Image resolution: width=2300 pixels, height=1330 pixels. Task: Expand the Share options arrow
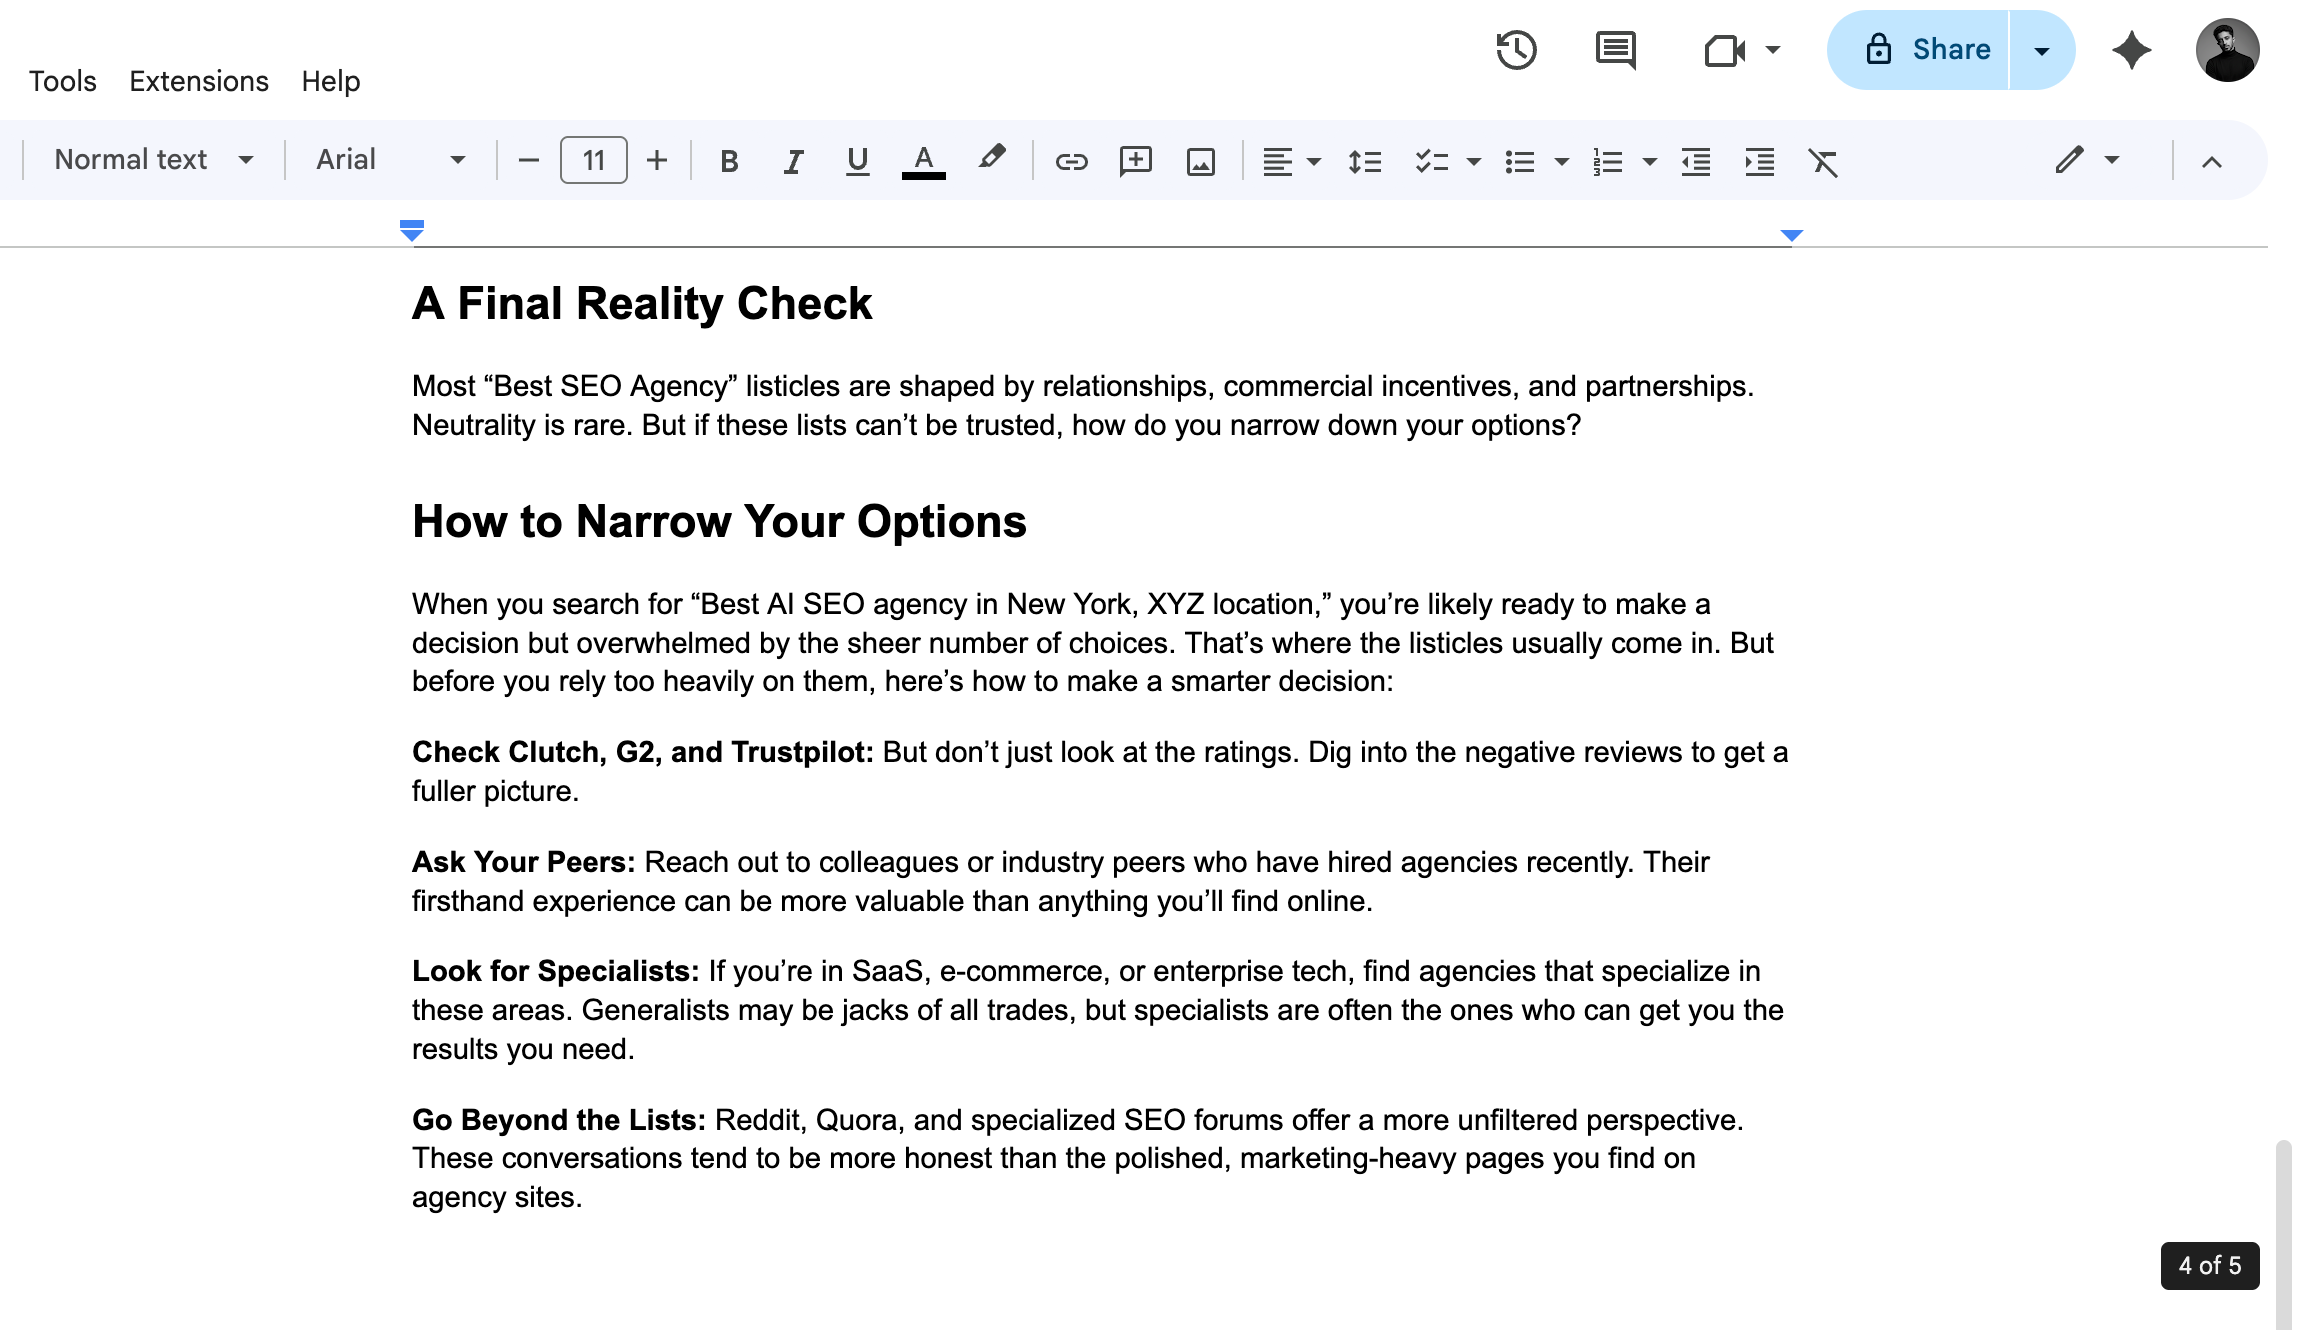point(2041,50)
